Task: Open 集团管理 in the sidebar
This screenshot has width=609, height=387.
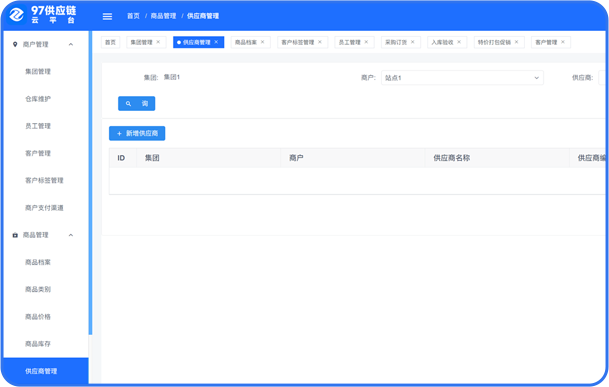Action: pos(38,71)
